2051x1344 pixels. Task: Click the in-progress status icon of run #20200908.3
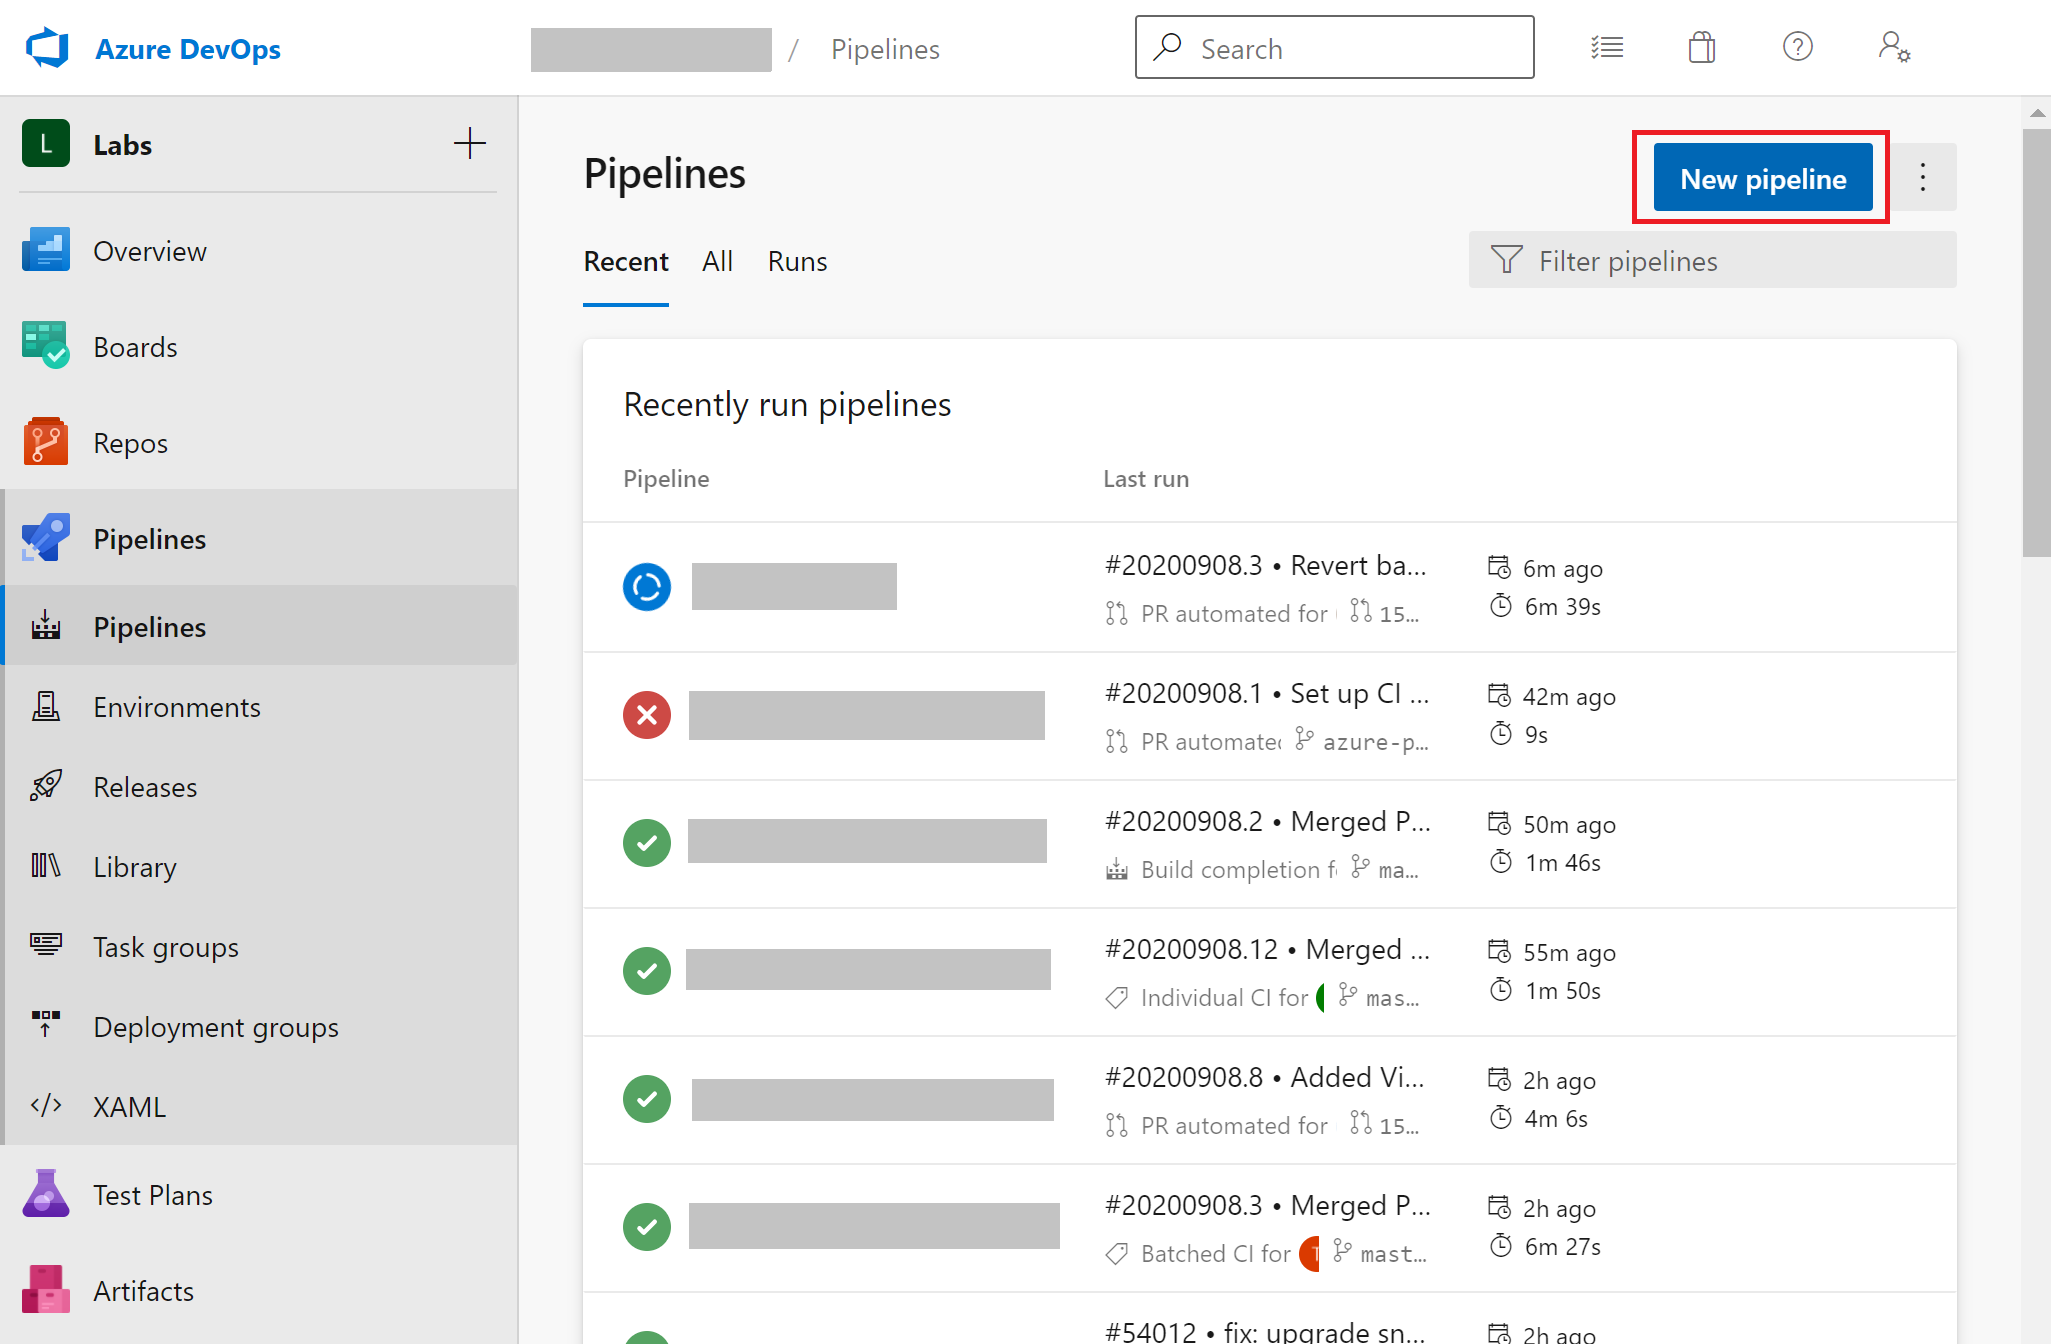[x=647, y=587]
